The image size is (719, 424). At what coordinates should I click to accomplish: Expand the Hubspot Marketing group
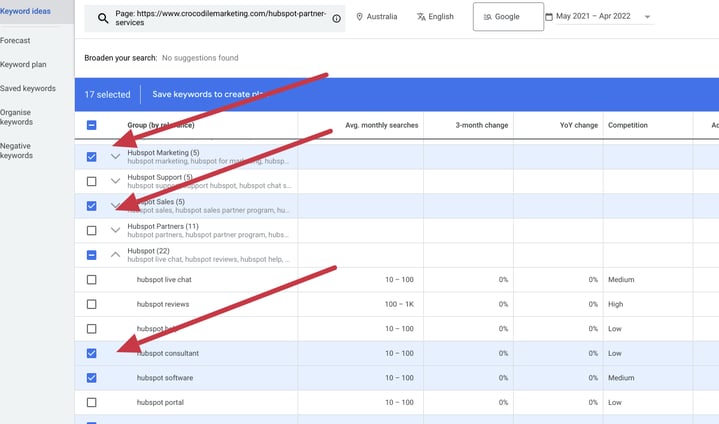116,157
